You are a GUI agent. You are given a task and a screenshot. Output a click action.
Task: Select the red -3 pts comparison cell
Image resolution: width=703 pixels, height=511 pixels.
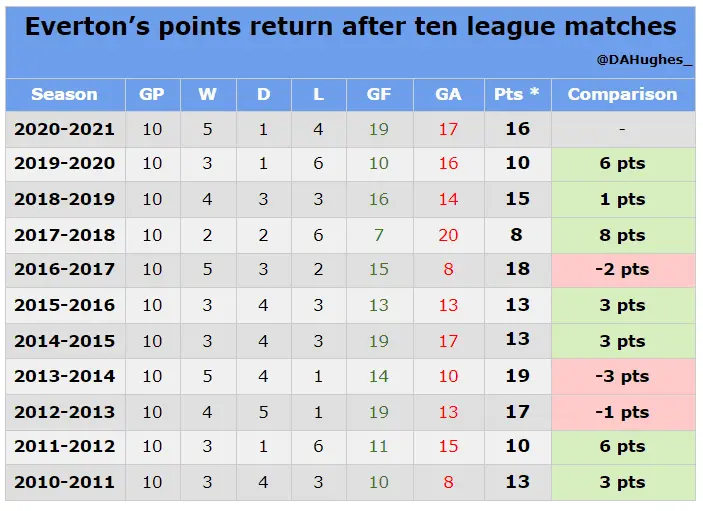coord(622,376)
